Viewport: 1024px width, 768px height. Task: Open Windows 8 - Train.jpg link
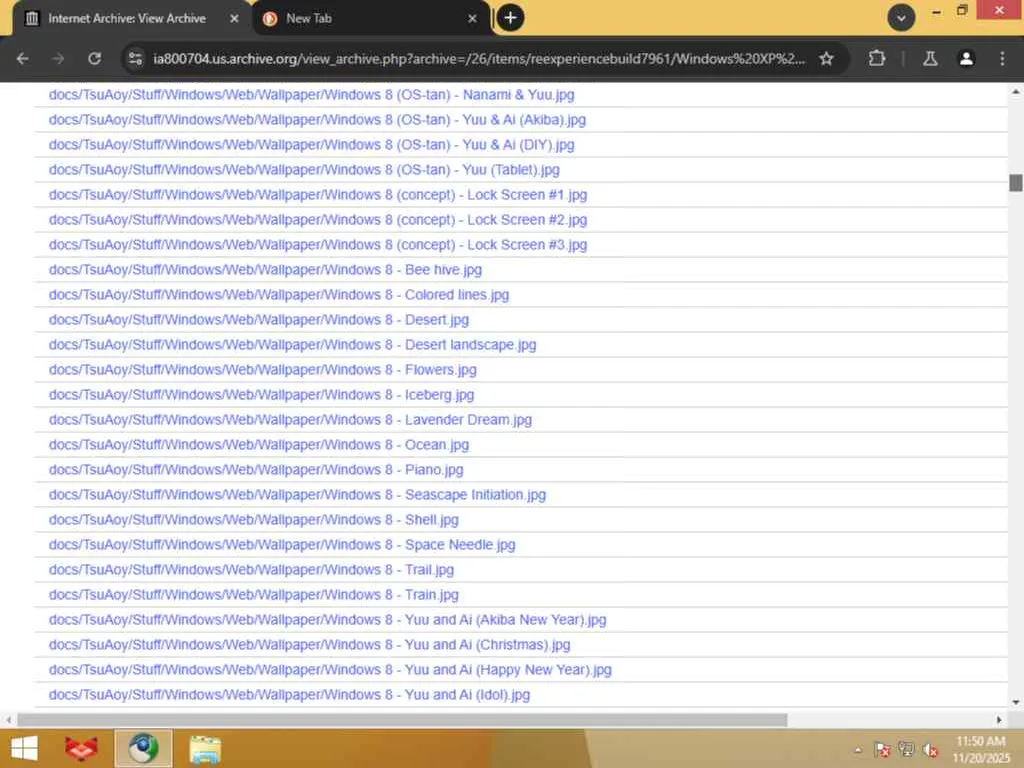253,595
